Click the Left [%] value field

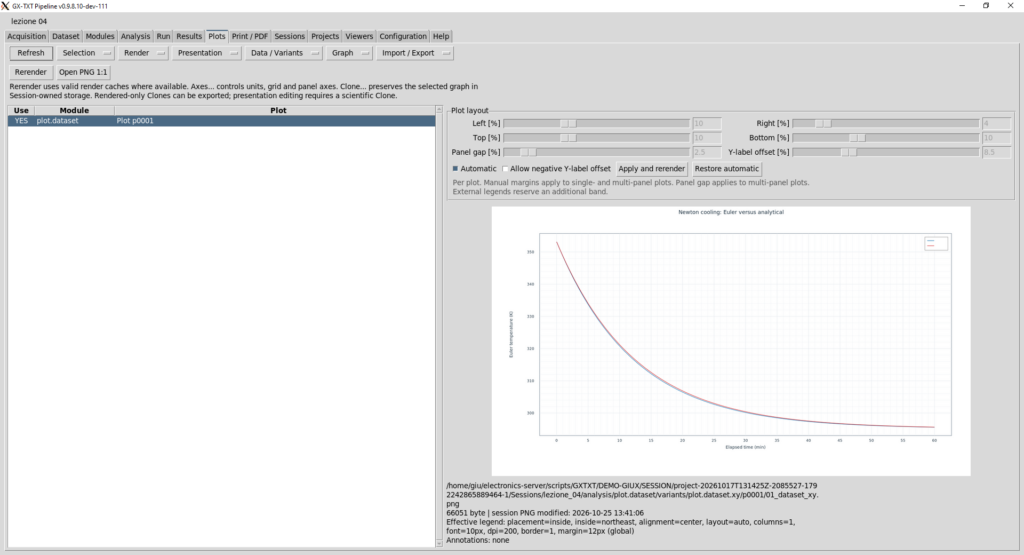click(707, 123)
